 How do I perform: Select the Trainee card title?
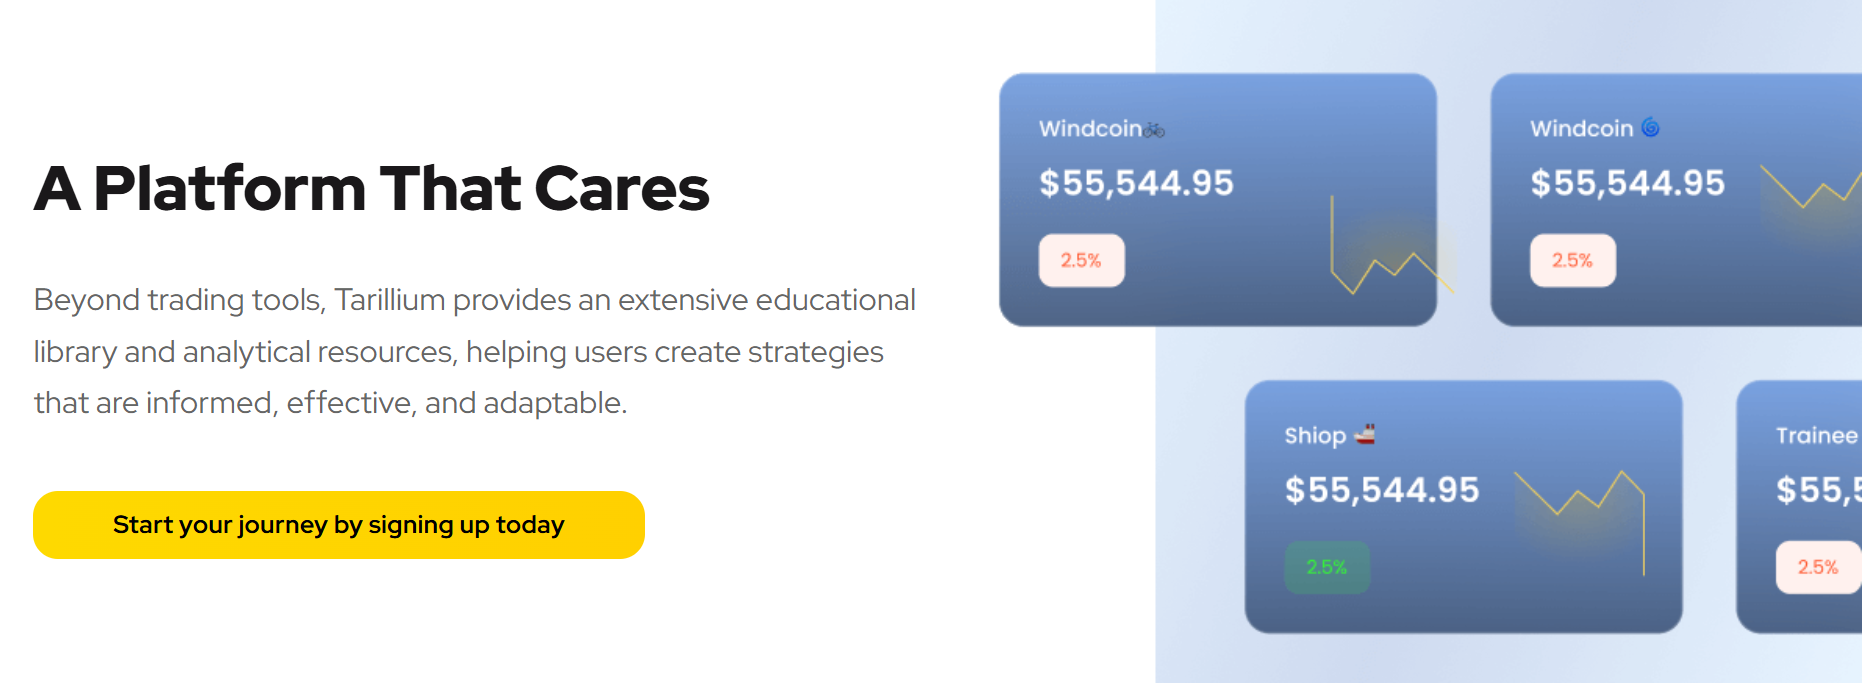[x=1816, y=435]
